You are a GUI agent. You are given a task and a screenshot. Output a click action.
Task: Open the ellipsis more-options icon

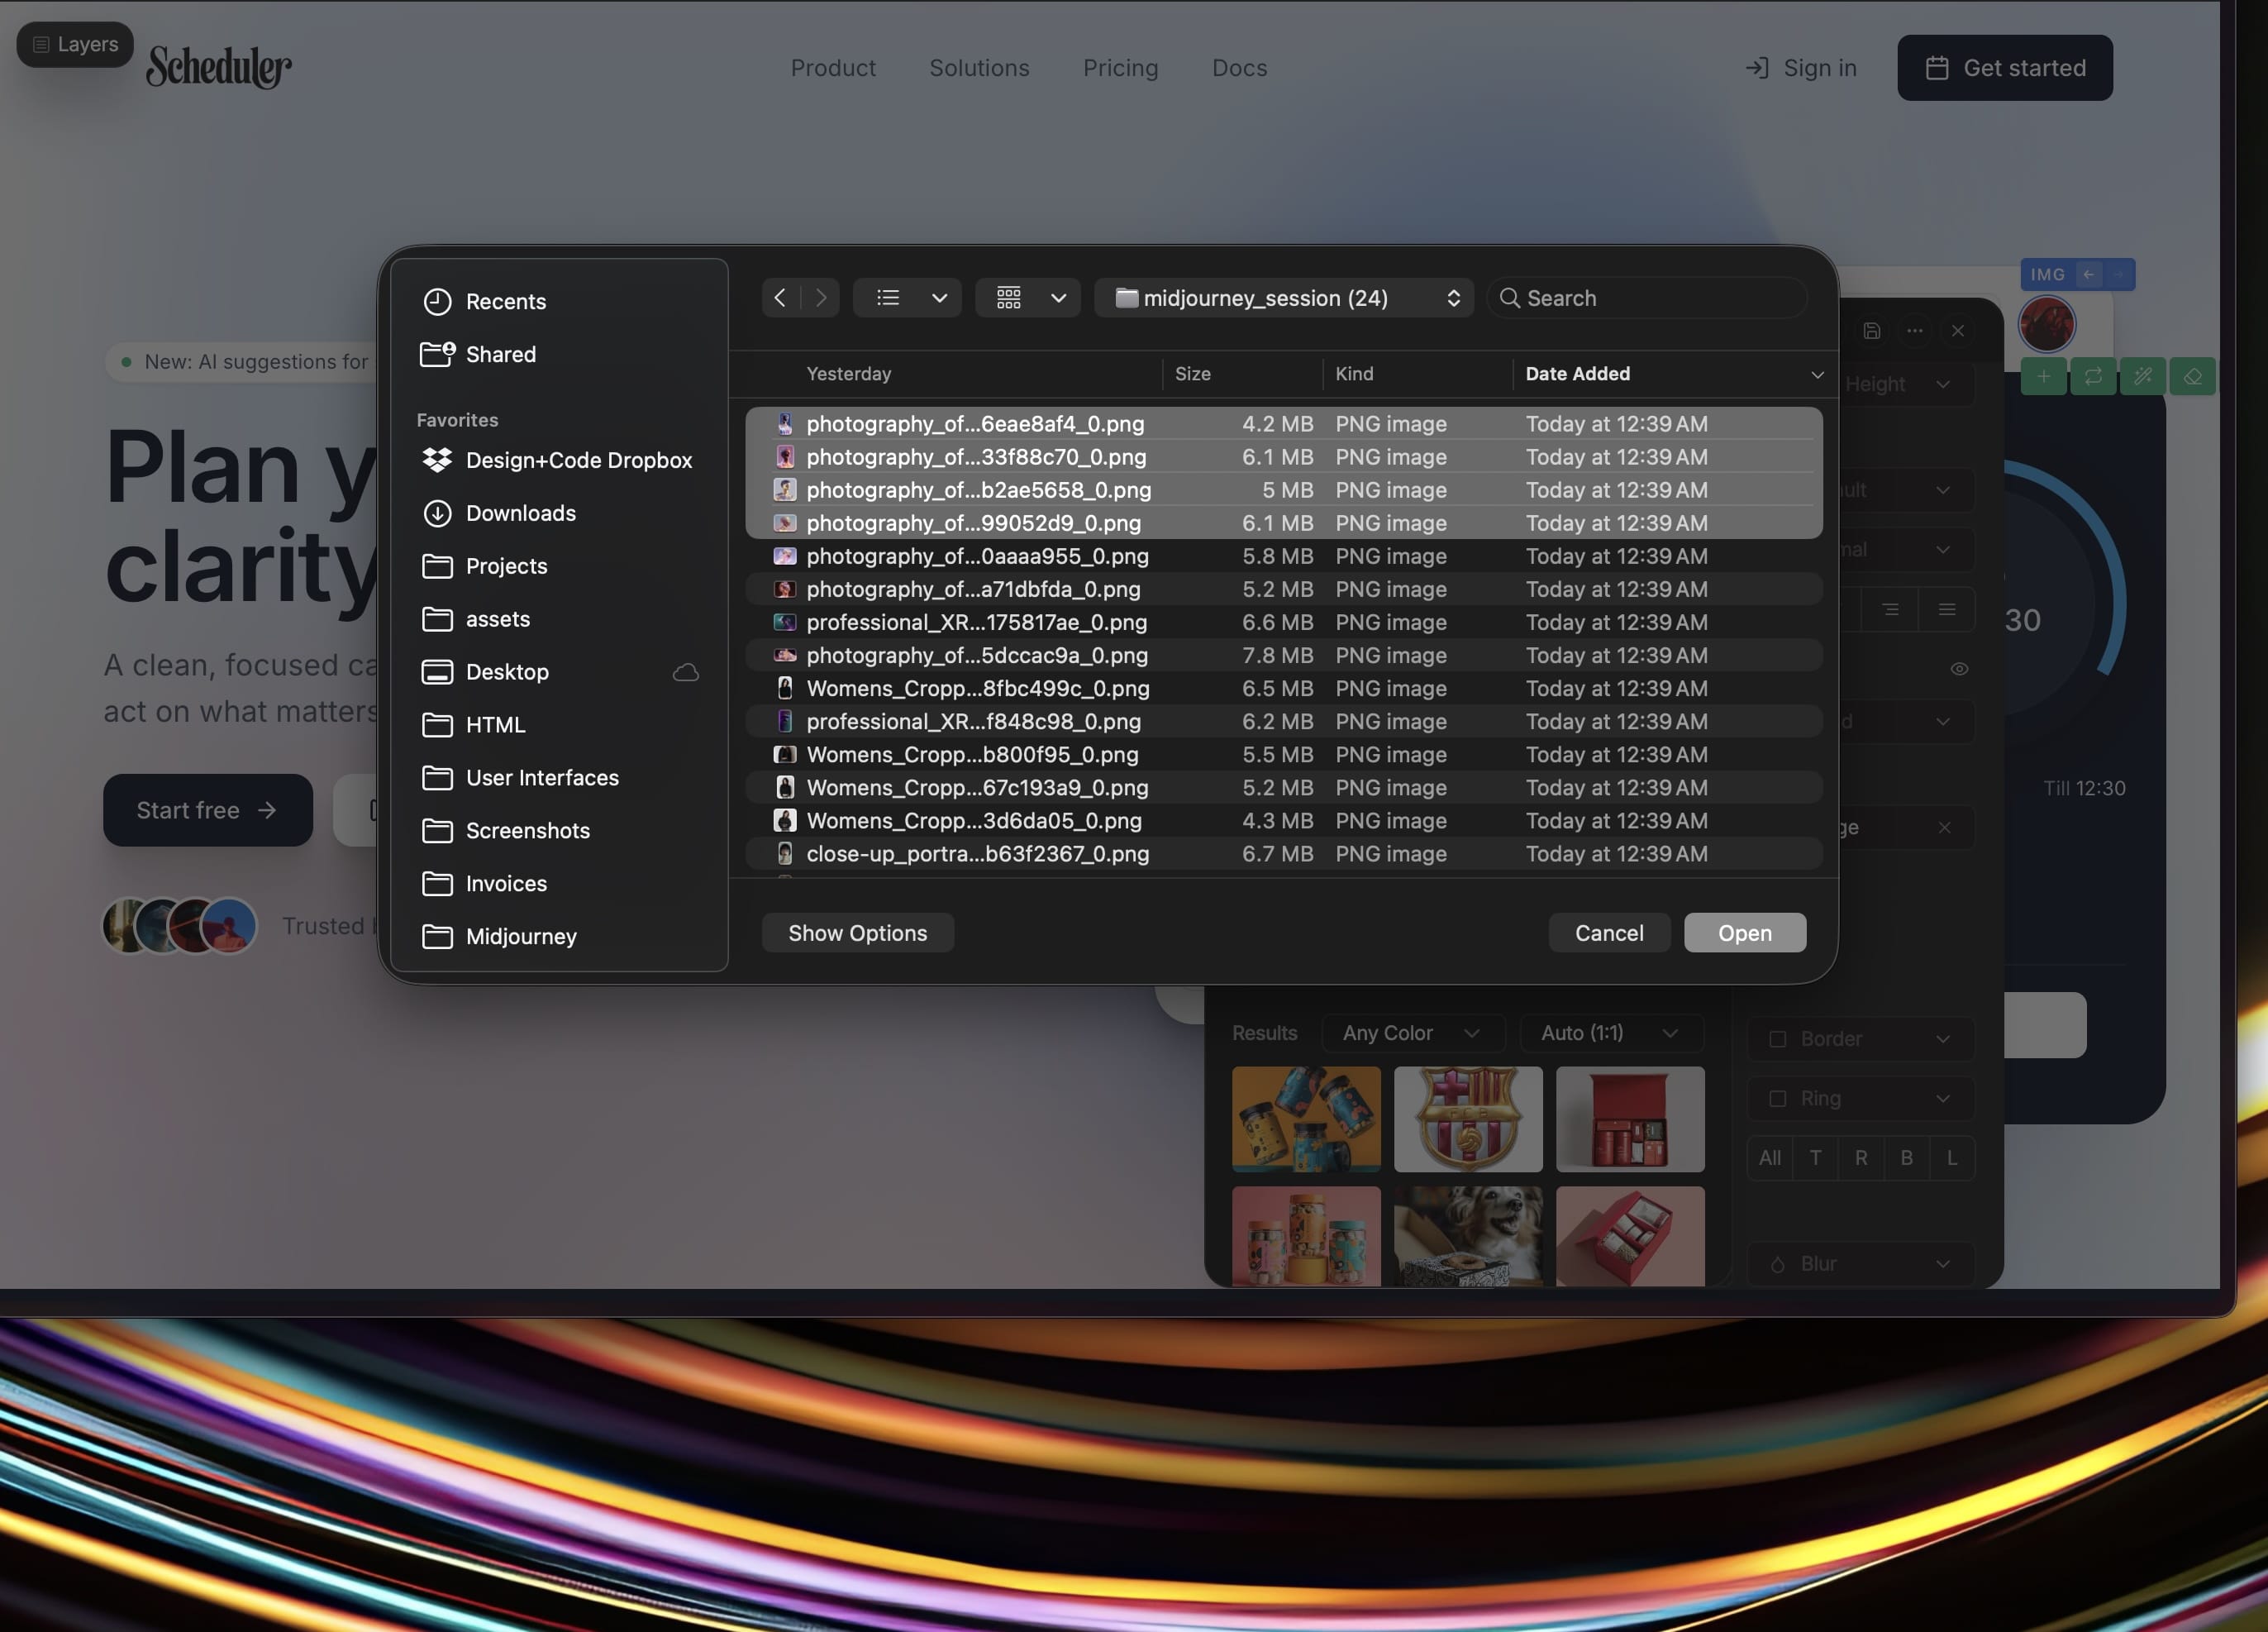click(1915, 330)
